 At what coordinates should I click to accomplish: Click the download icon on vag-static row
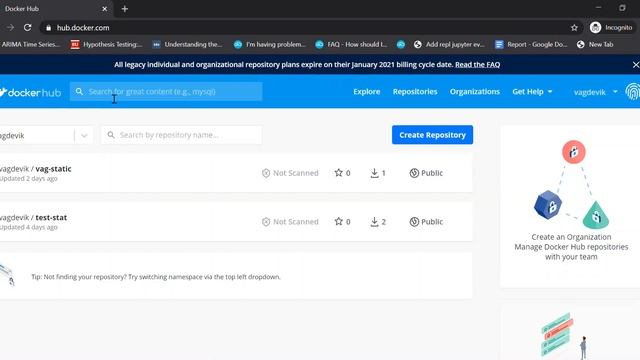point(374,173)
